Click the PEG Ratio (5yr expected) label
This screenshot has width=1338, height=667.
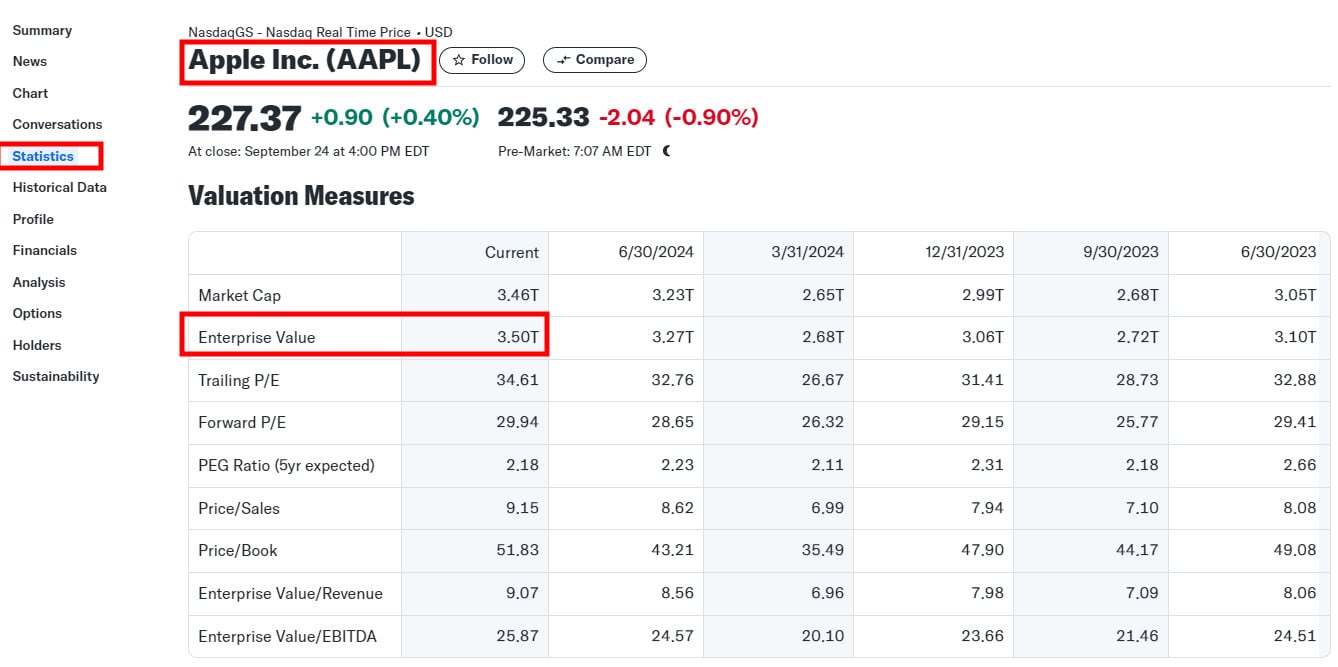tap(286, 465)
